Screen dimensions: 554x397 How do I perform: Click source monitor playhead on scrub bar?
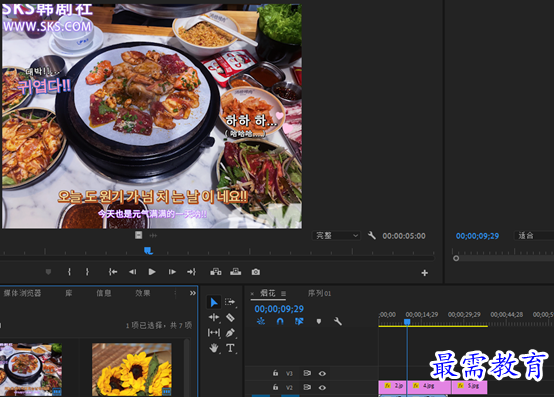pos(148,250)
